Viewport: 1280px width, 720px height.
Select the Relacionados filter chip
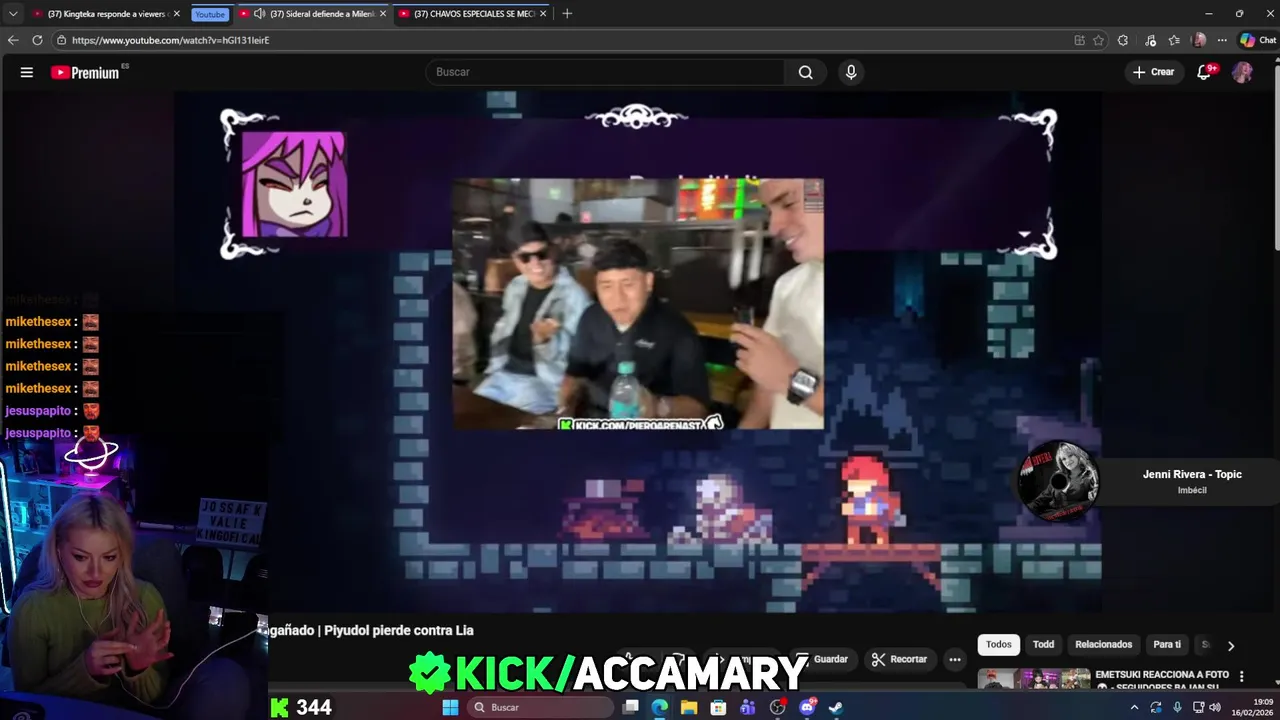1103,645
